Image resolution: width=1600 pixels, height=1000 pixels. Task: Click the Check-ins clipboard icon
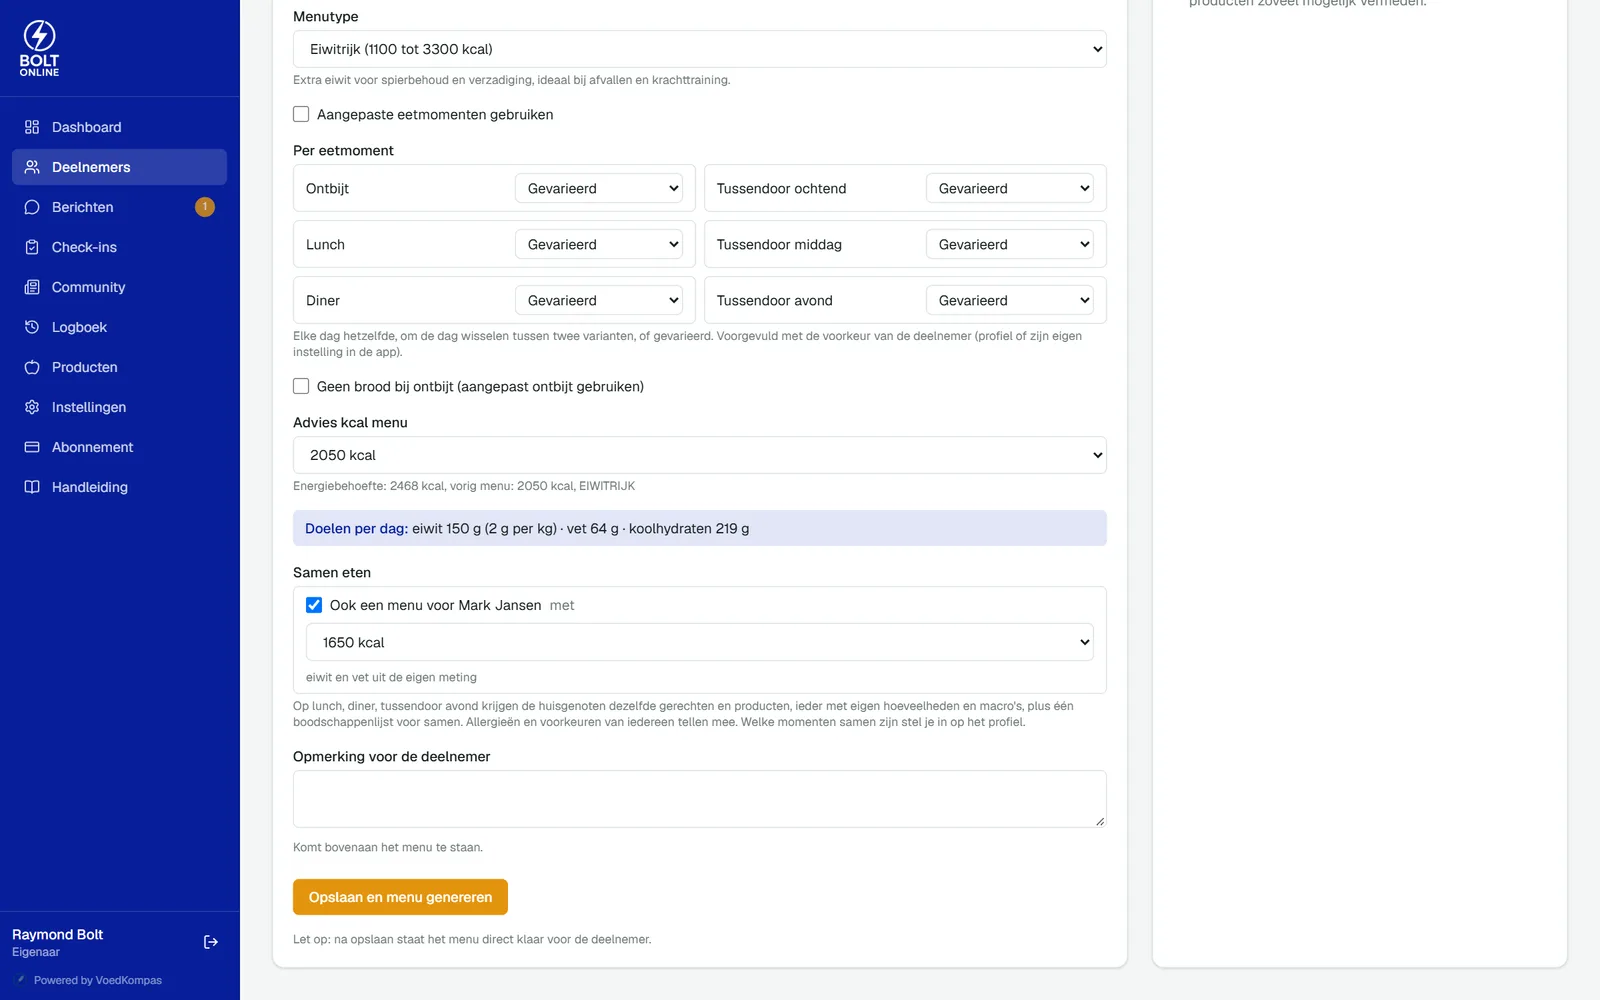point(32,247)
